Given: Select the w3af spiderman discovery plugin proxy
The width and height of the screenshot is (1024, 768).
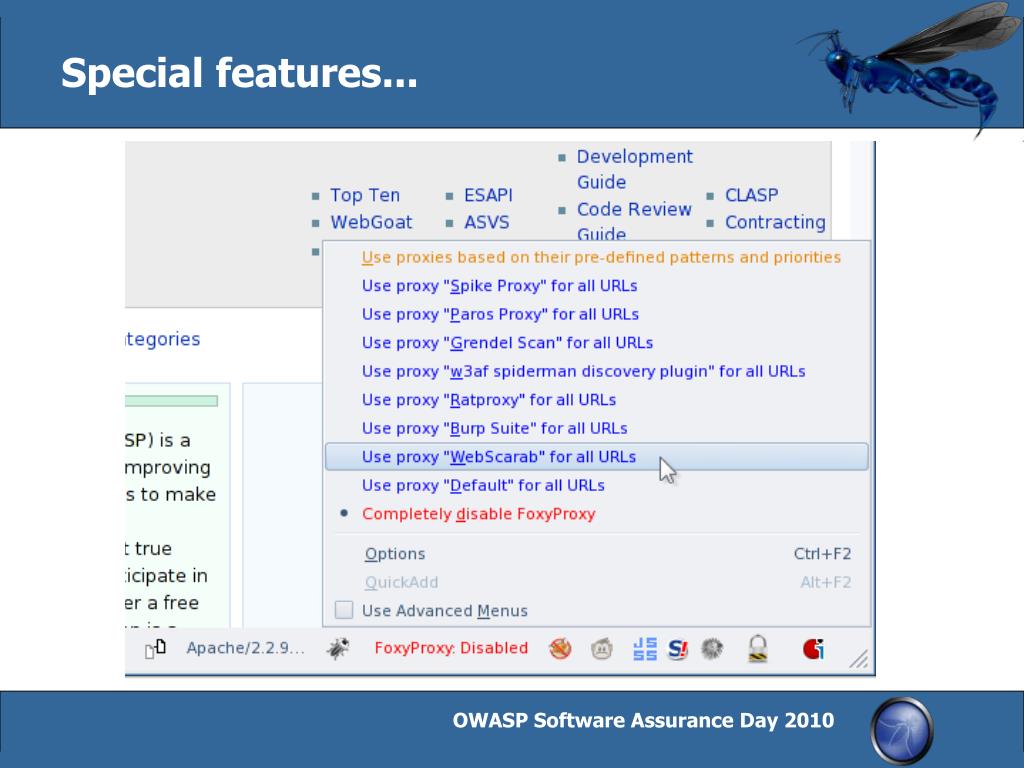Looking at the screenshot, I should tap(597, 372).
